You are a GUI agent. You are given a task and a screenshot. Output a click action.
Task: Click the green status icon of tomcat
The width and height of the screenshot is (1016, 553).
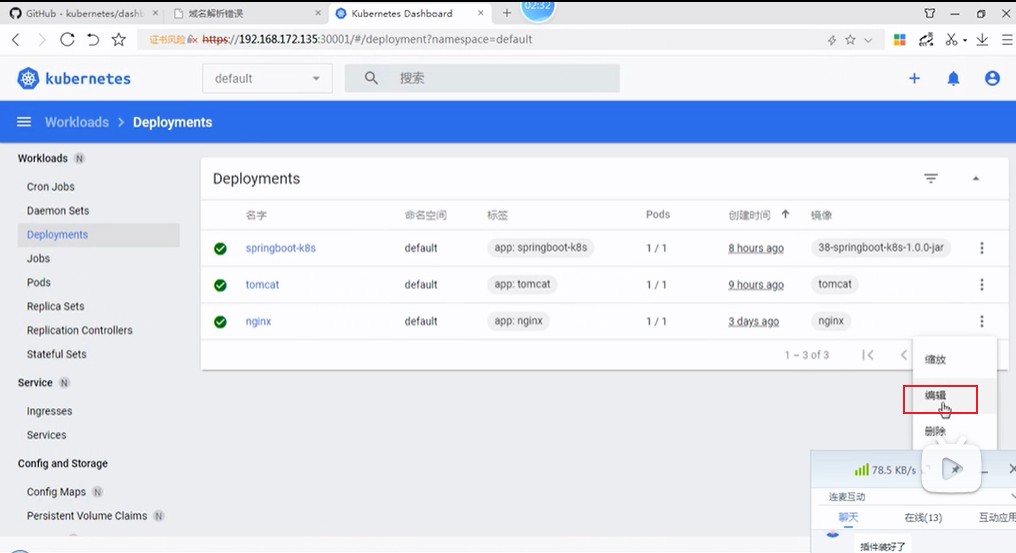pyautogui.click(x=220, y=285)
